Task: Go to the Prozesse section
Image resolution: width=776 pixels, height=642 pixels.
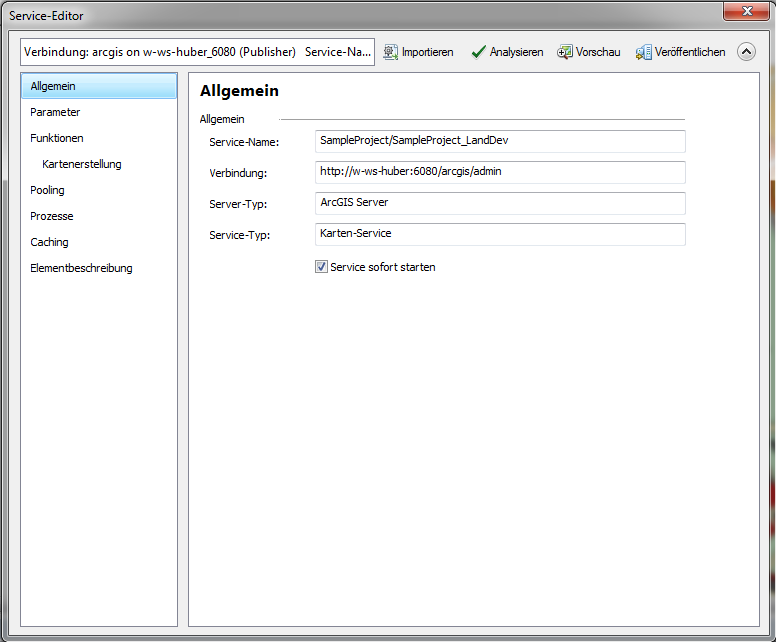Action: pos(51,216)
